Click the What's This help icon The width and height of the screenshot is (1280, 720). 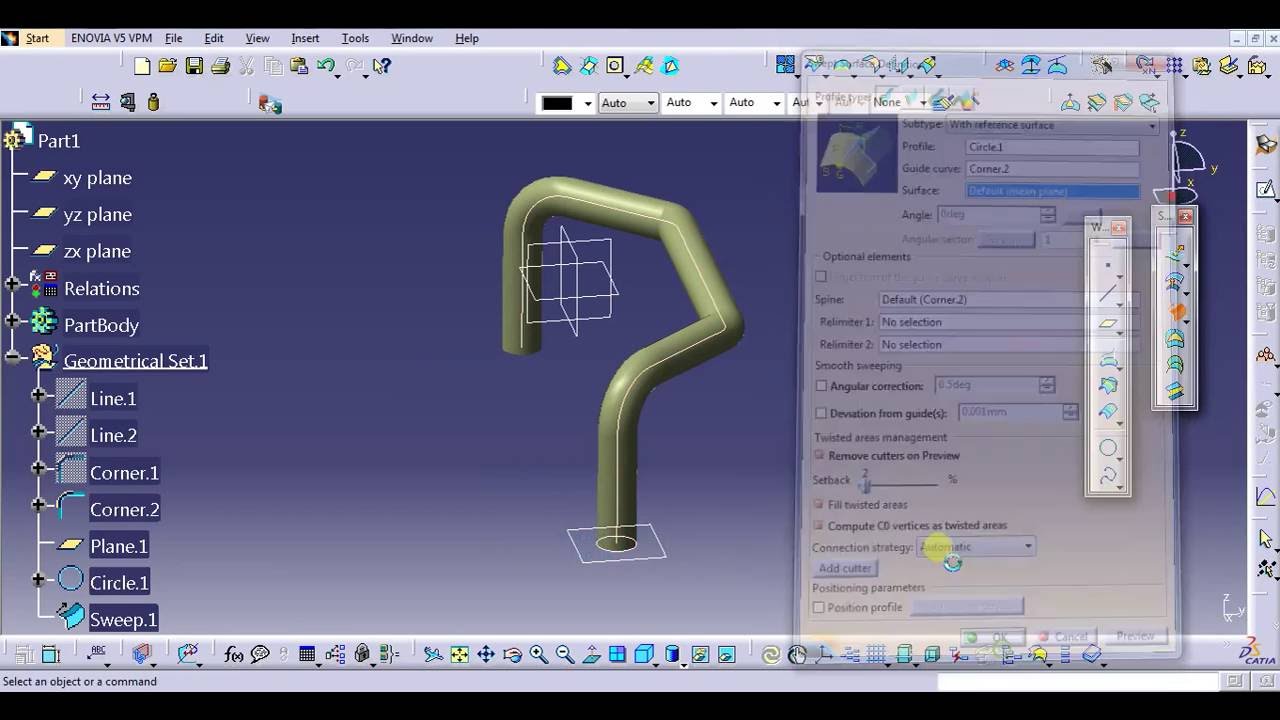coord(381,66)
